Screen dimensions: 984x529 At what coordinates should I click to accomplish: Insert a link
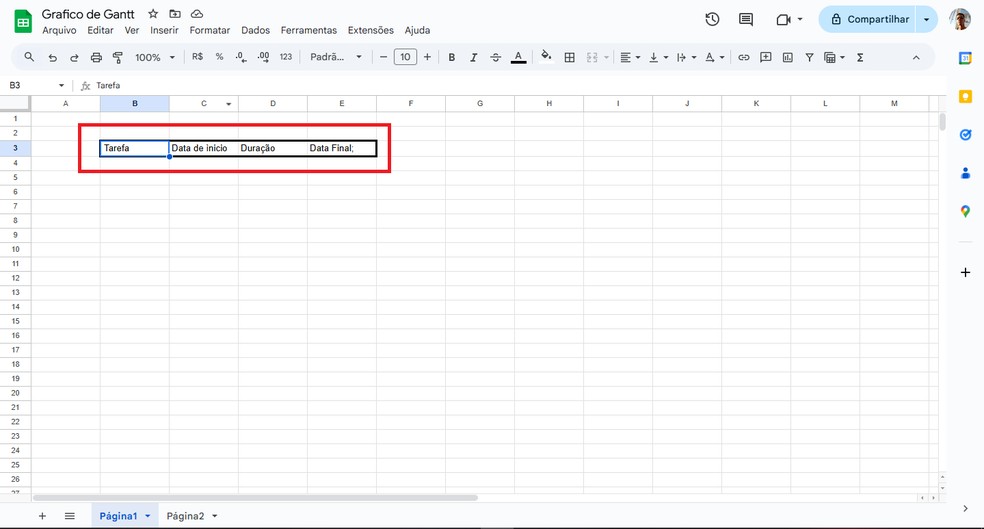click(744, 57)
